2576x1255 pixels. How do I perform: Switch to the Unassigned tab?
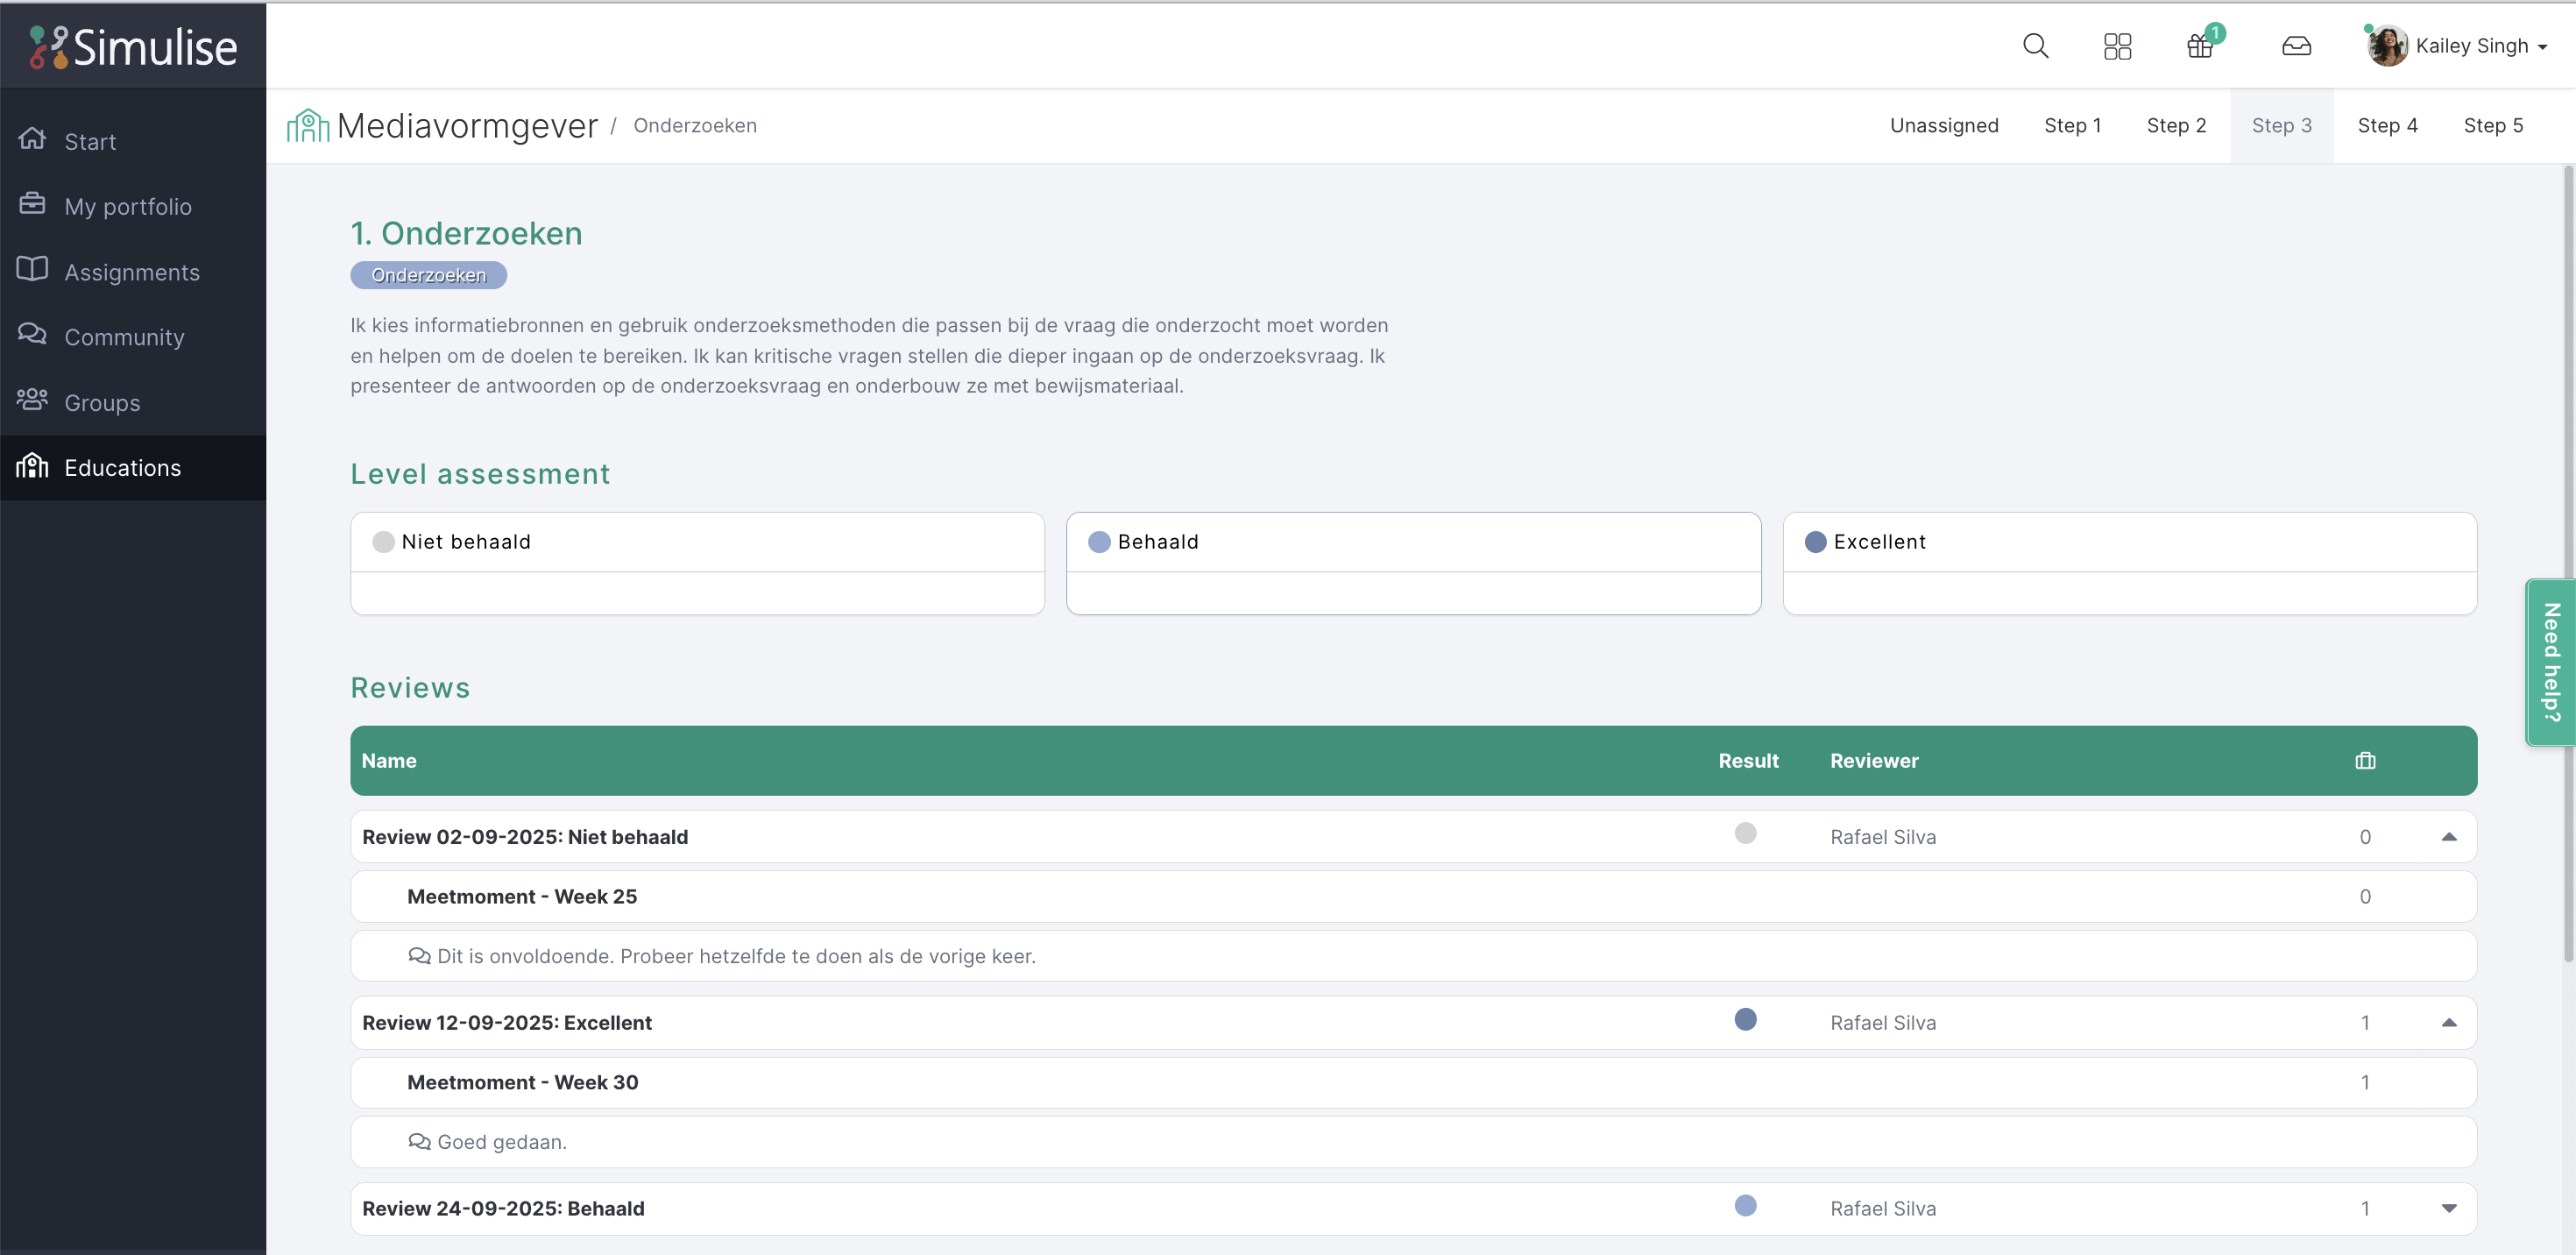(1943, 126)
